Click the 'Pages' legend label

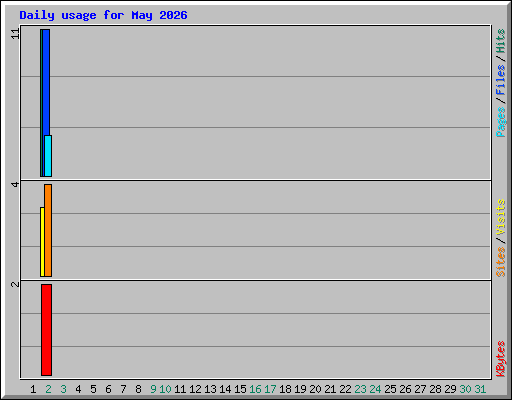[x=500, y=122]
